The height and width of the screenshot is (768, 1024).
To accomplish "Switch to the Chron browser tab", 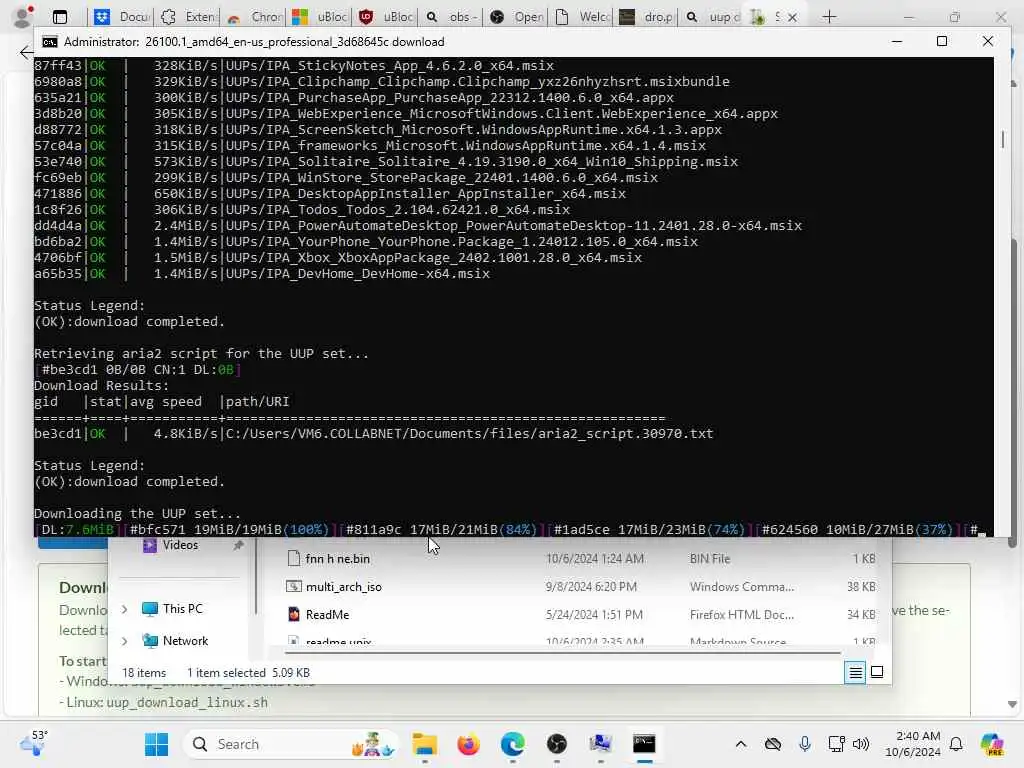I will coord(254,17).
